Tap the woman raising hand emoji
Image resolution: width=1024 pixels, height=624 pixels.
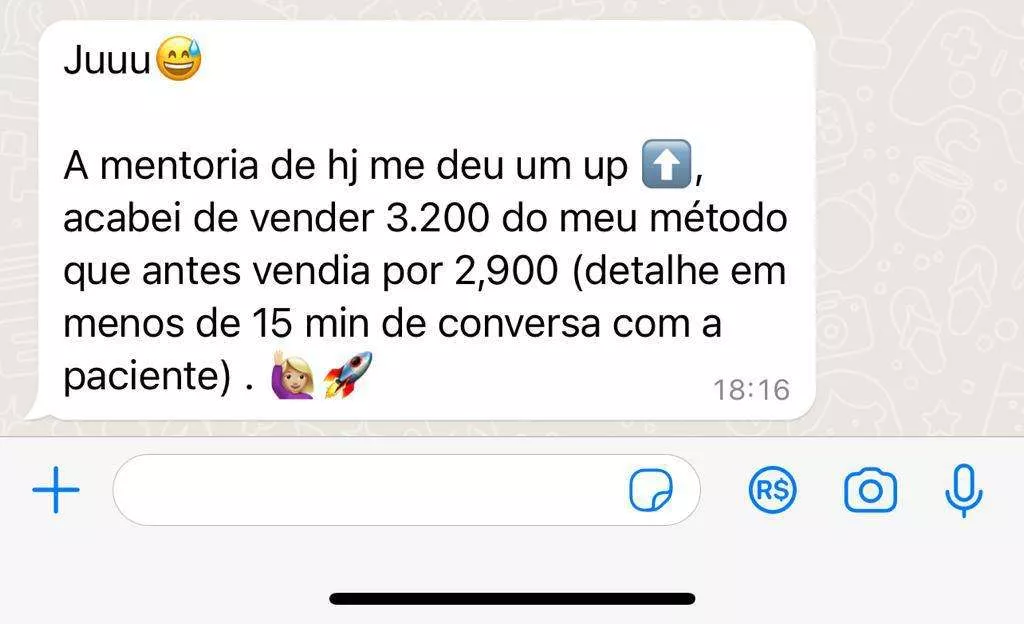tap(293, 375)
